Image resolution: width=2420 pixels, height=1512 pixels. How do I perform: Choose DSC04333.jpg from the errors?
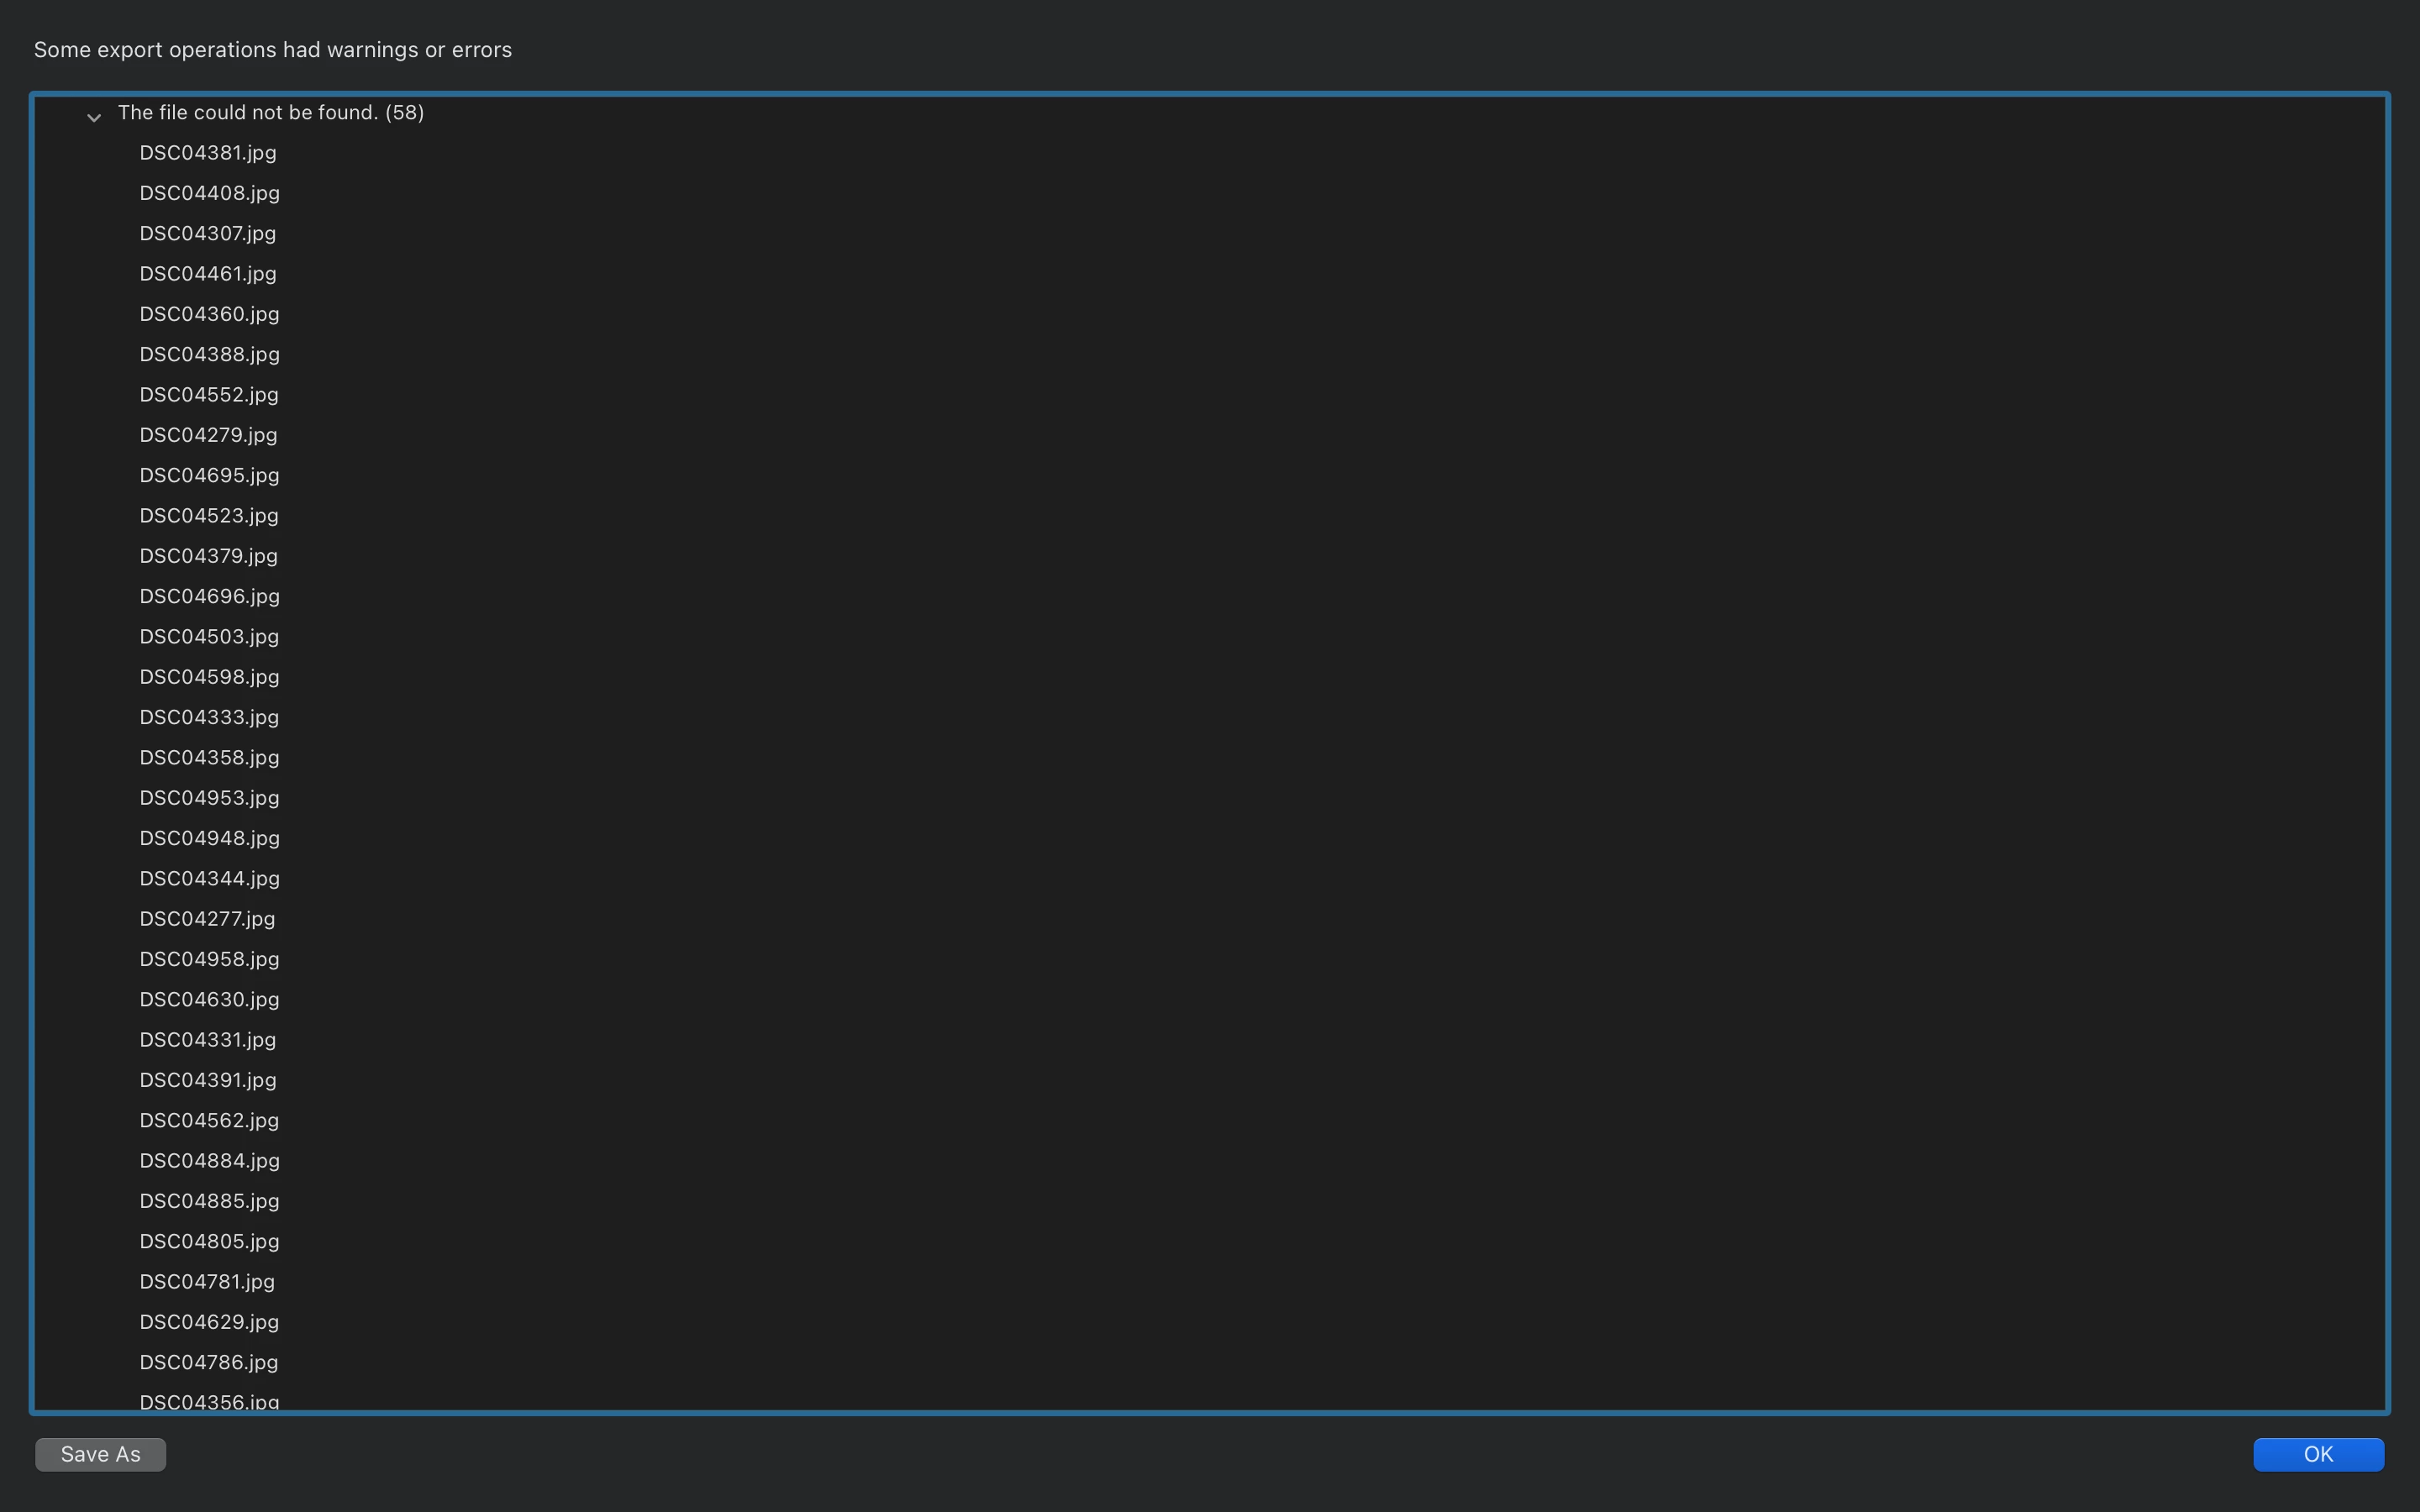point(209,717)
